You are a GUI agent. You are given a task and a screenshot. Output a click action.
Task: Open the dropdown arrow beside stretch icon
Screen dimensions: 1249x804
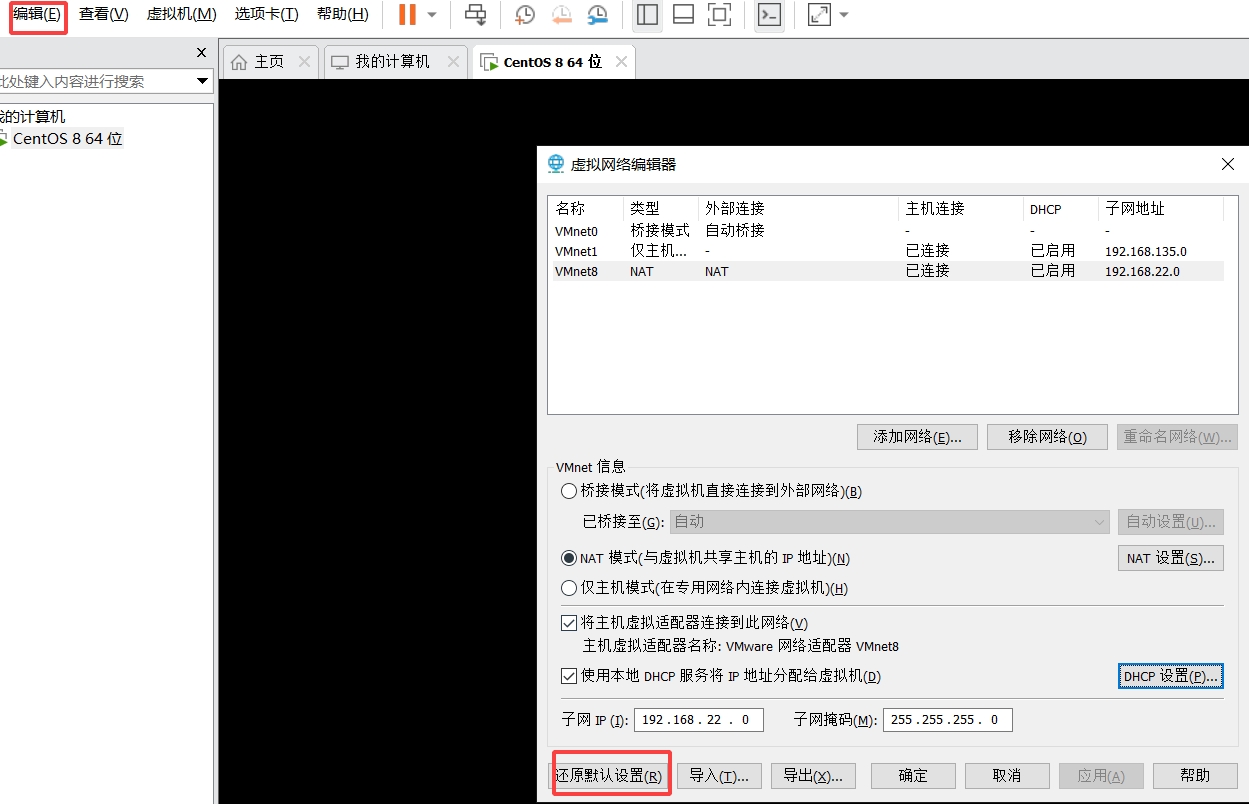[844, 15]
